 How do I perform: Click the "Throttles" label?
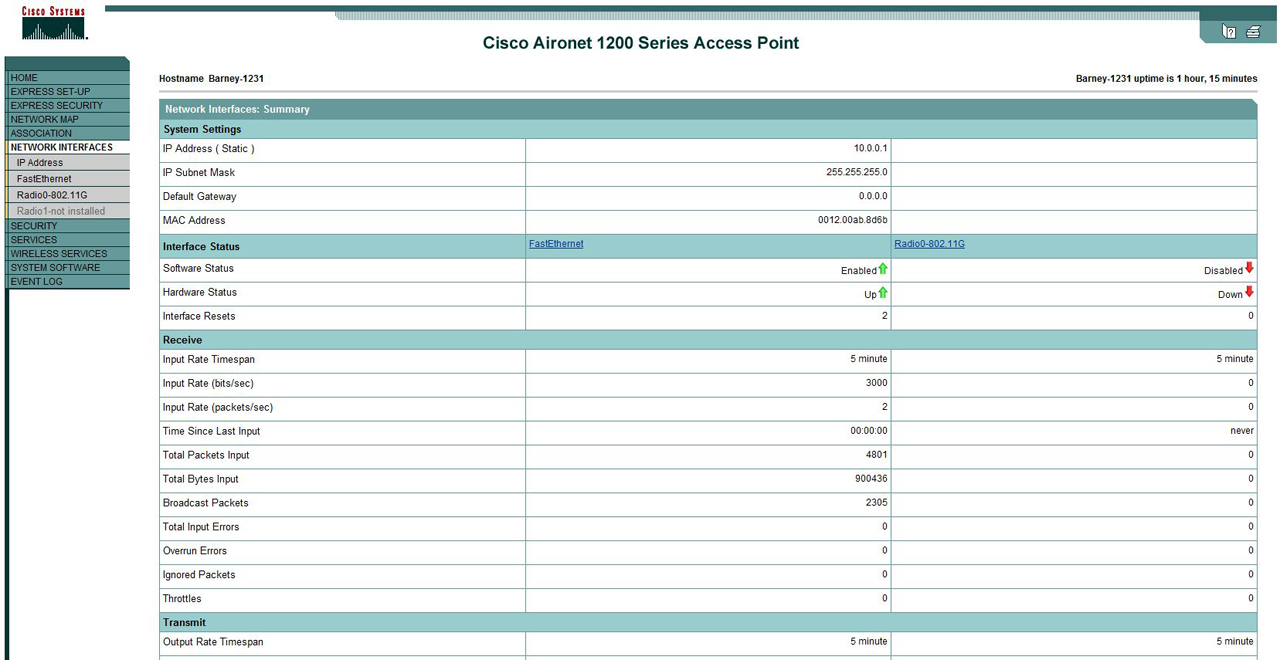(x=182, y=599)
